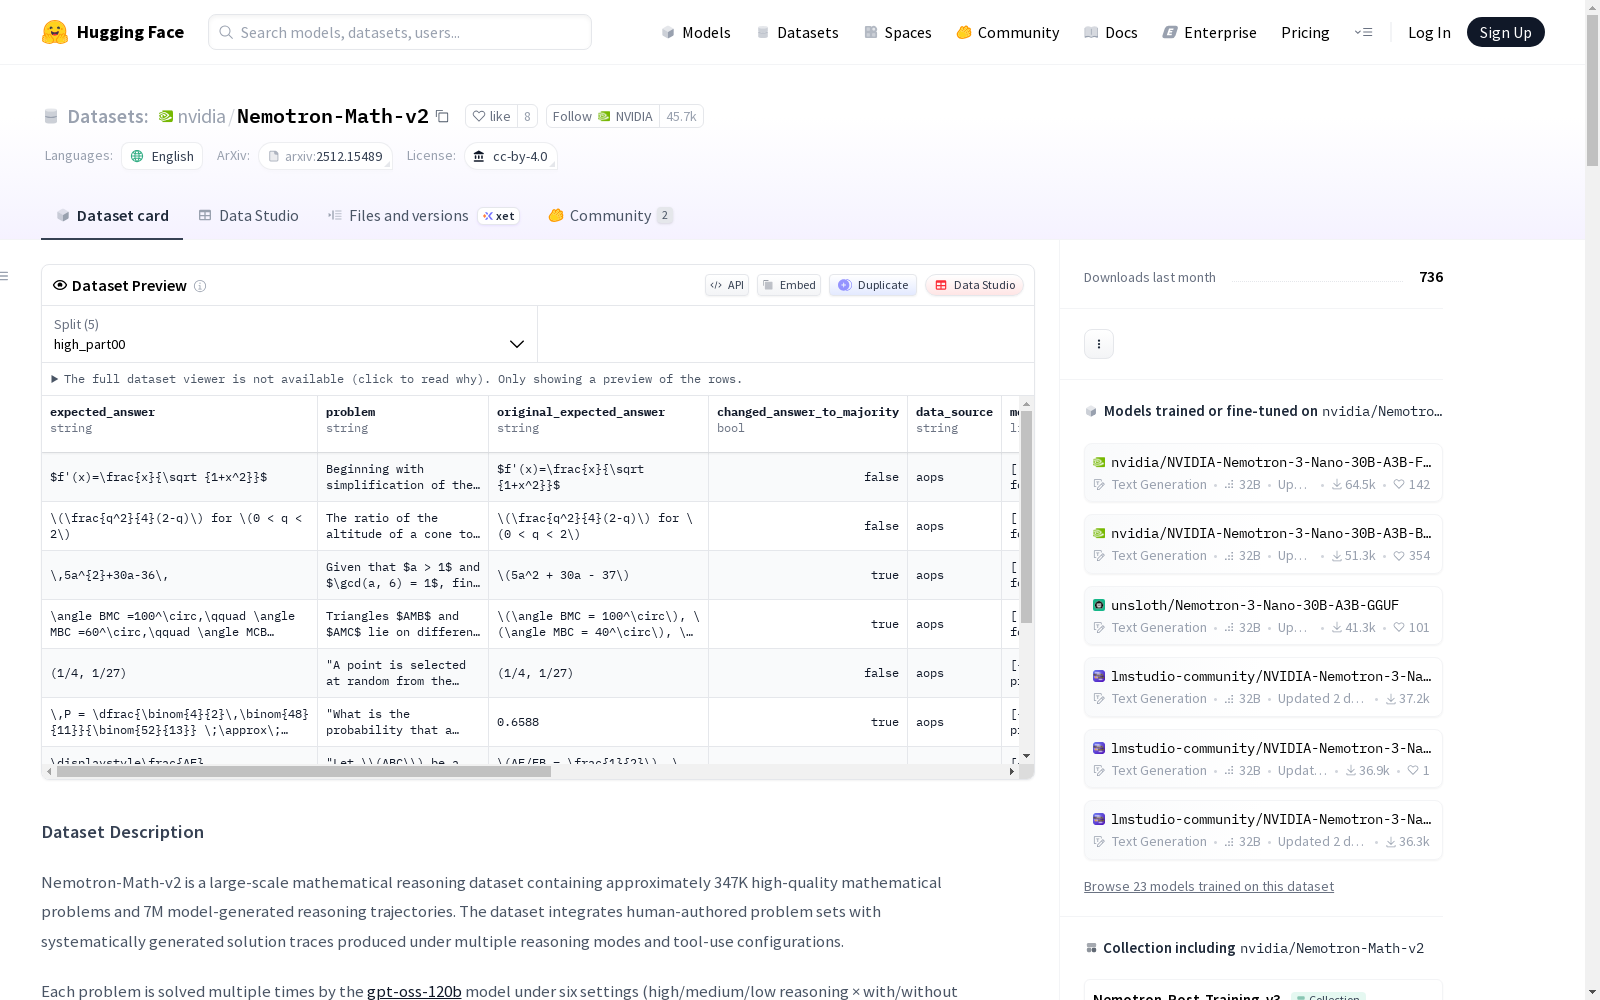Viewport: 1600px width, 1000px height.
Task: Go to Datasets in top navigation
Action: pos(797,32)
